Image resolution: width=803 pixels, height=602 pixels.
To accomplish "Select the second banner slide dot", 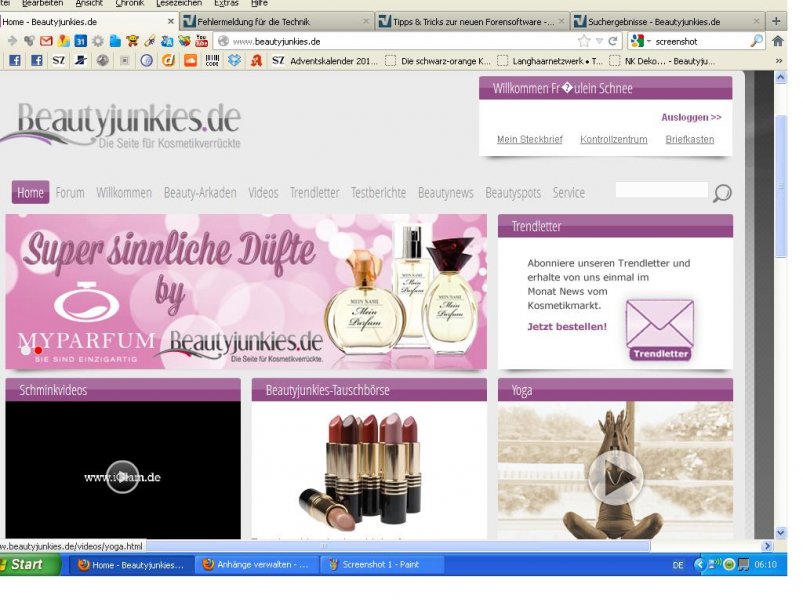I will click(39, 350).
